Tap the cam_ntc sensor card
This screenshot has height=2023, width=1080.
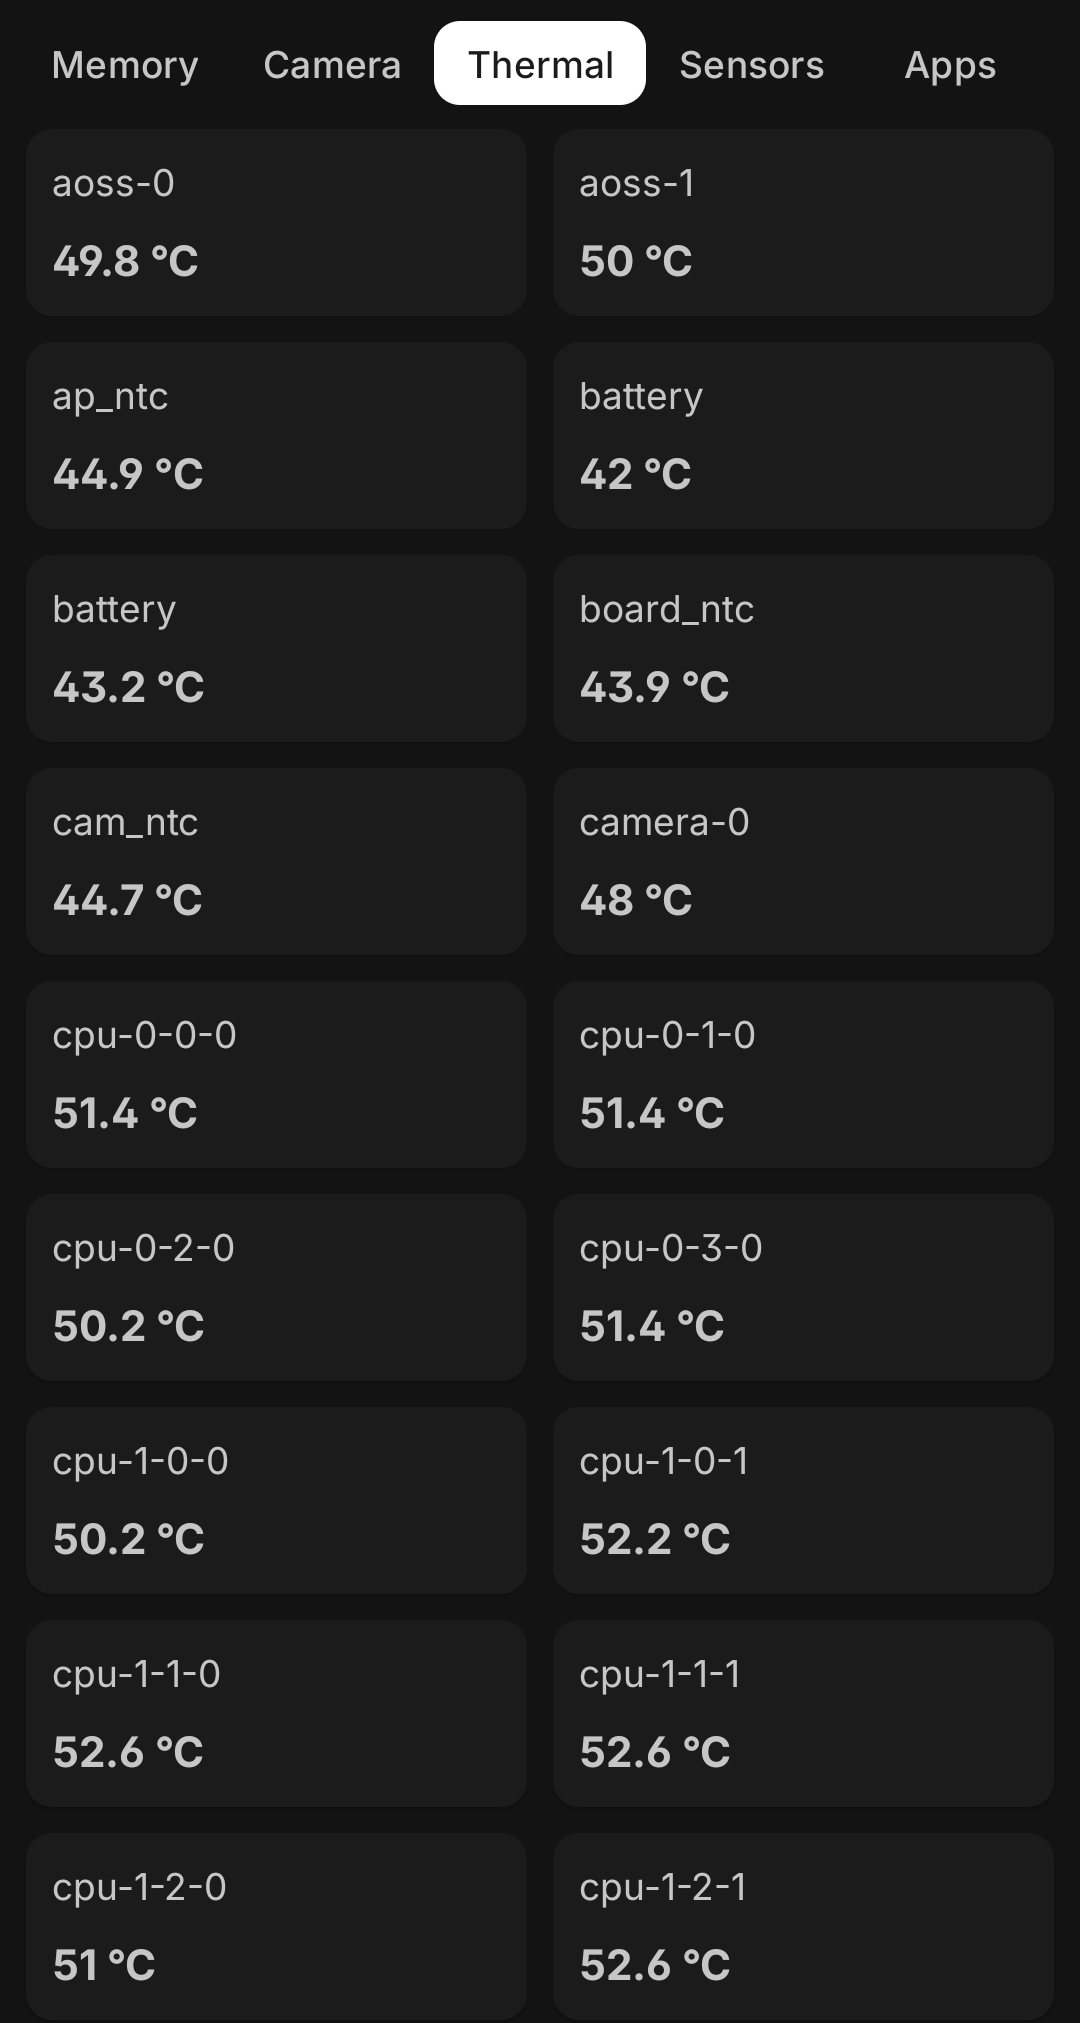276,861
